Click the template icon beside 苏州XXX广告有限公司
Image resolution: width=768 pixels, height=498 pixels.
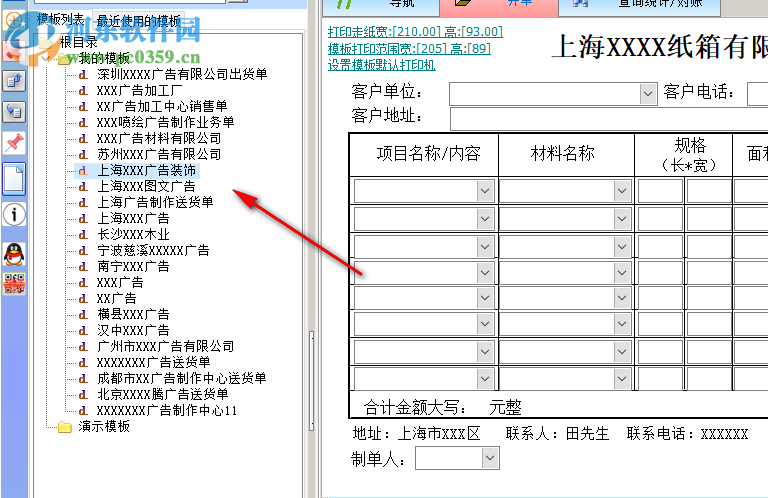(x=83, y=155)
